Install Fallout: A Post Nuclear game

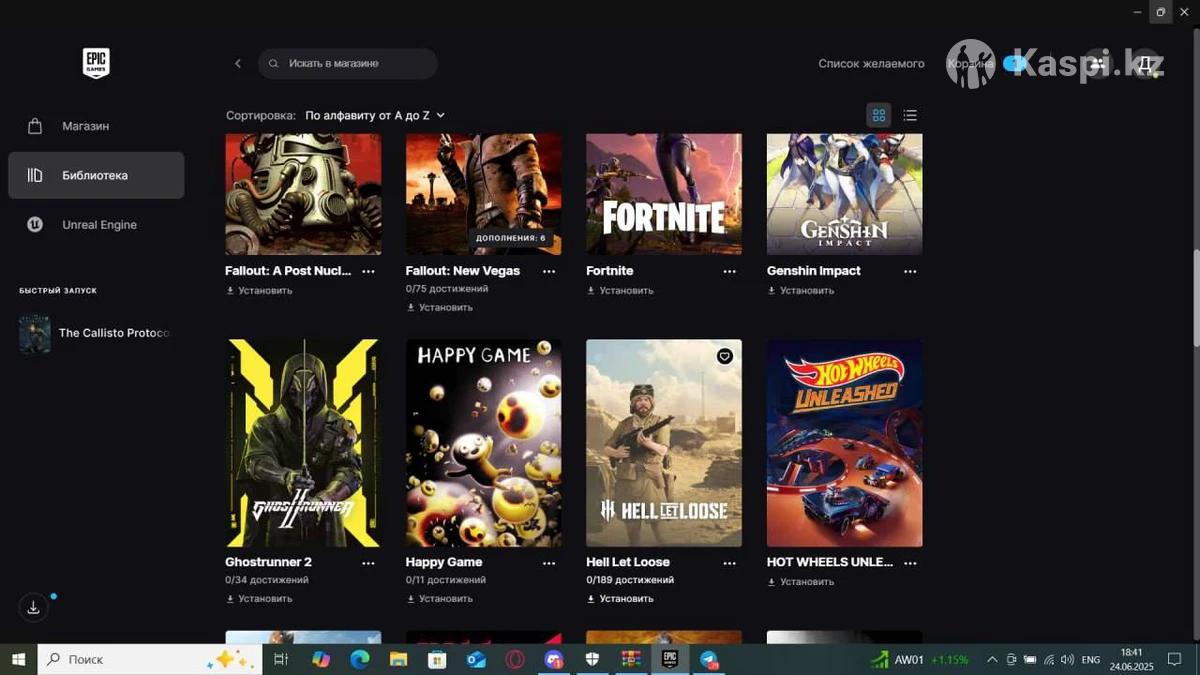(x=259, y=290)
